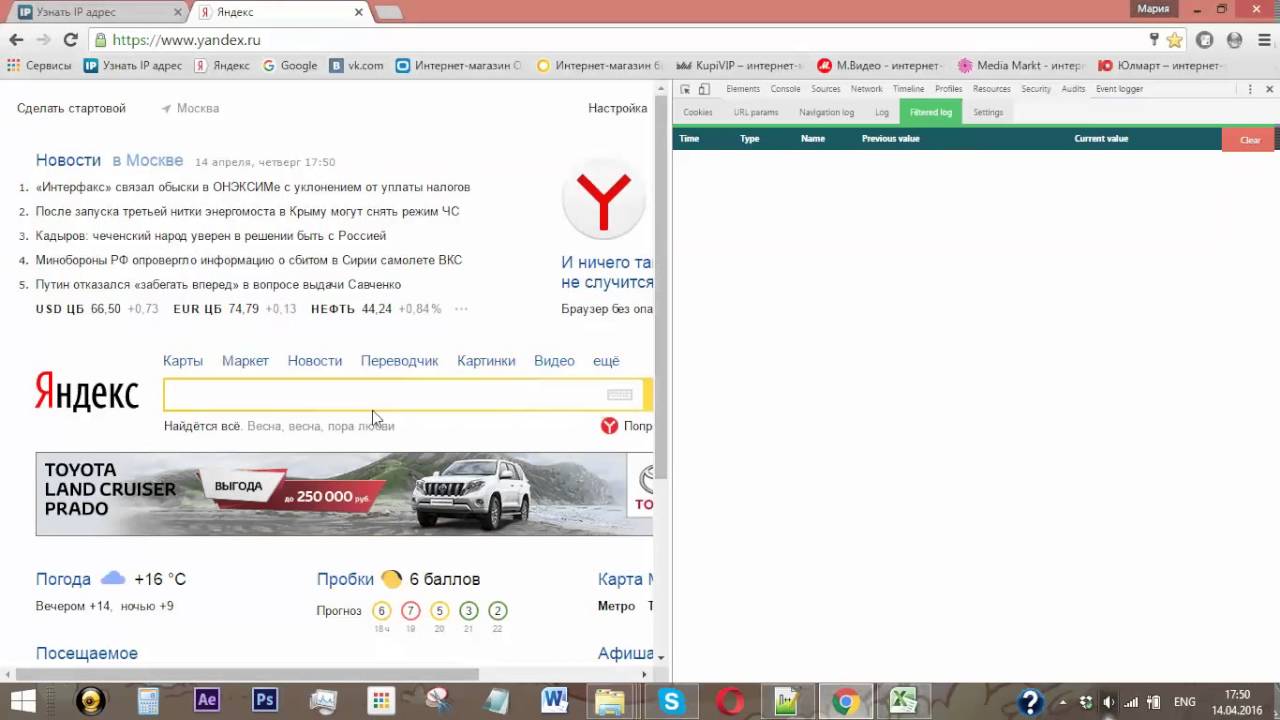Switch to the Network panel
The image size is (1280, 720).
click(x=866, y=89)
